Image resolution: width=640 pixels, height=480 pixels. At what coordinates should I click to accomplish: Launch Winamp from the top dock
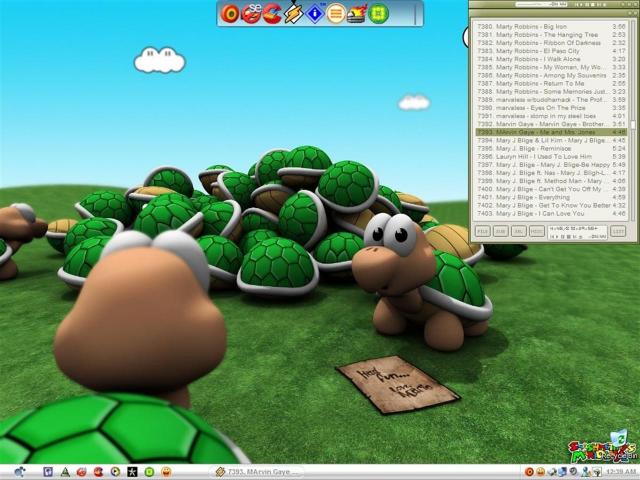tap(294, 13)
